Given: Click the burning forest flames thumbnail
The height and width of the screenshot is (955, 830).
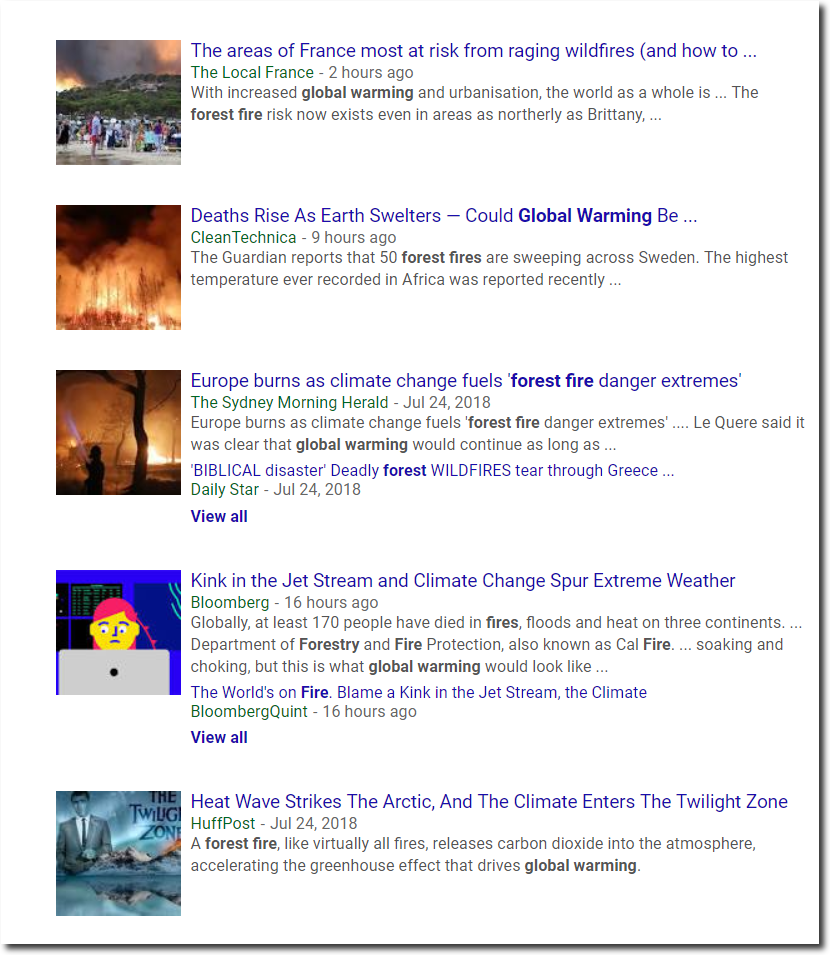Looking at the screenshot, I should pos(118,267).
